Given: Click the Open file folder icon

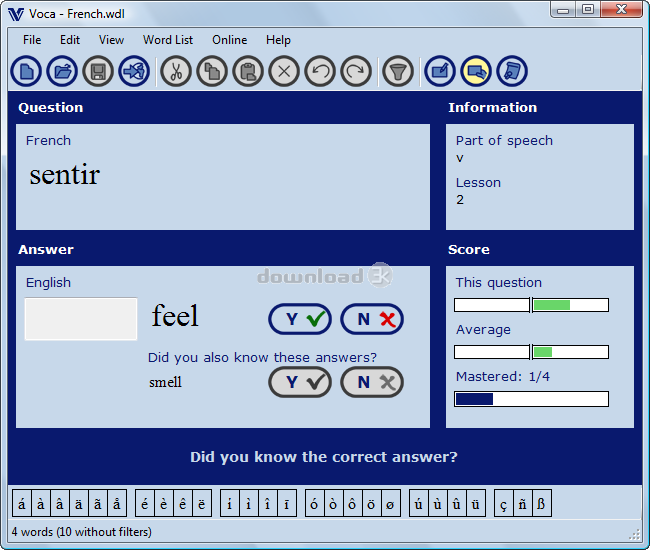Looking at the screenshot, I should click(x=62, y=71).
